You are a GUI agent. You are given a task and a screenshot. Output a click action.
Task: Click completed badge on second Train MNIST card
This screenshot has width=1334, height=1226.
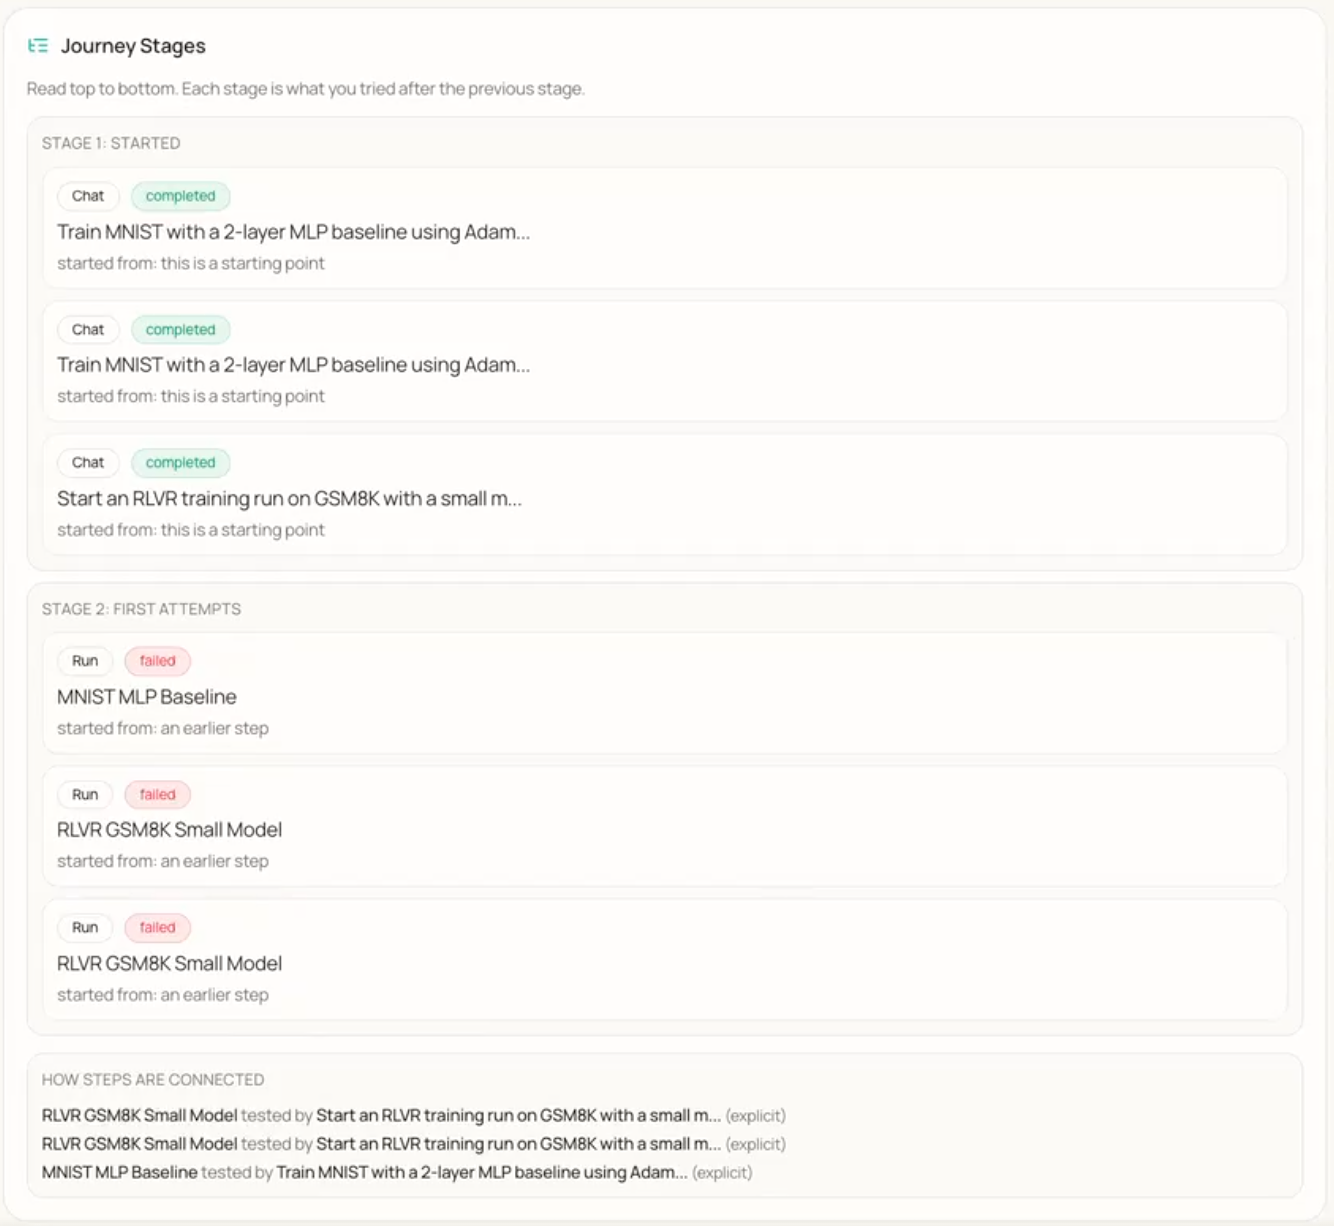180,330
